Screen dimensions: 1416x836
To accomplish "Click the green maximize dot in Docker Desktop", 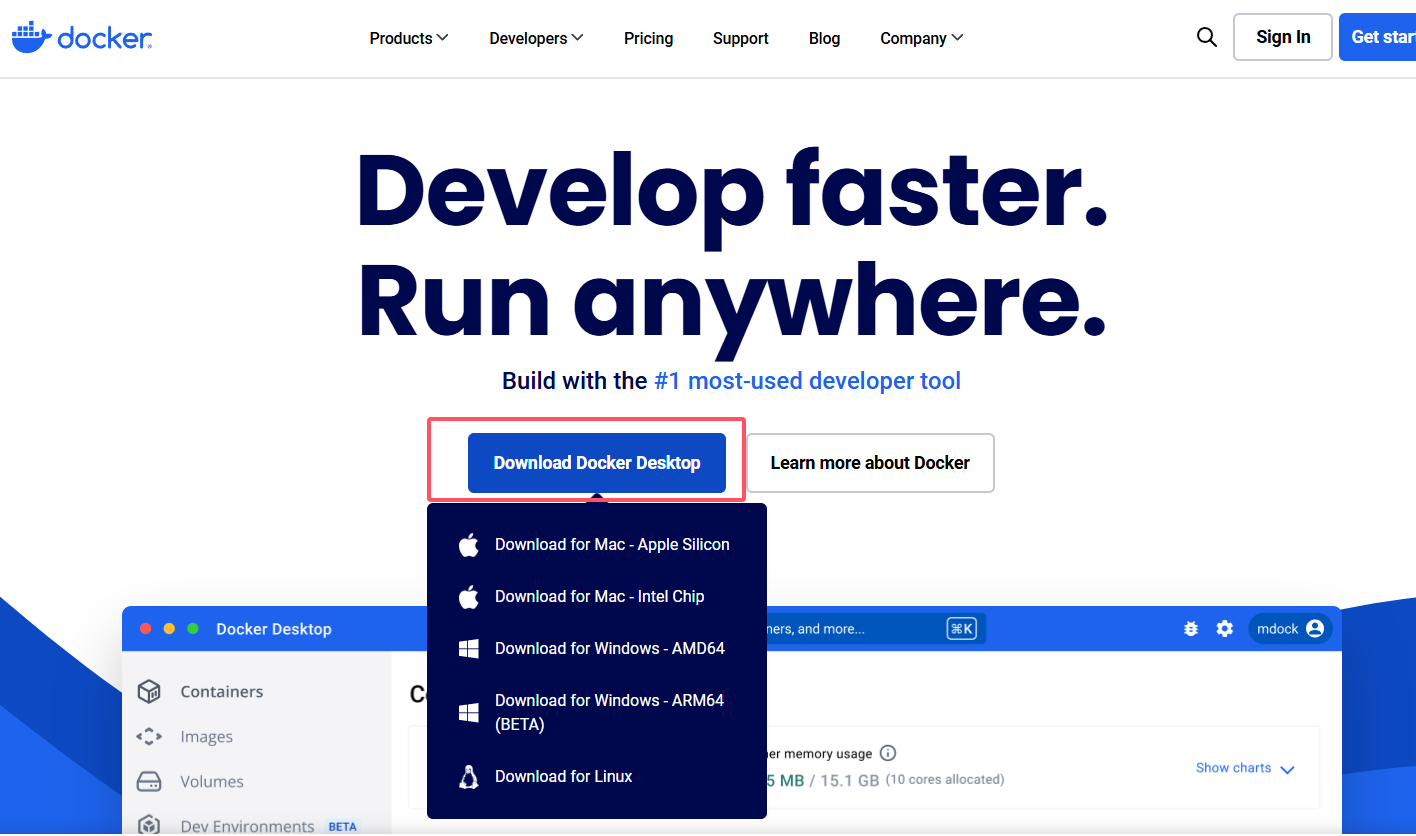I will click(193, 629).
